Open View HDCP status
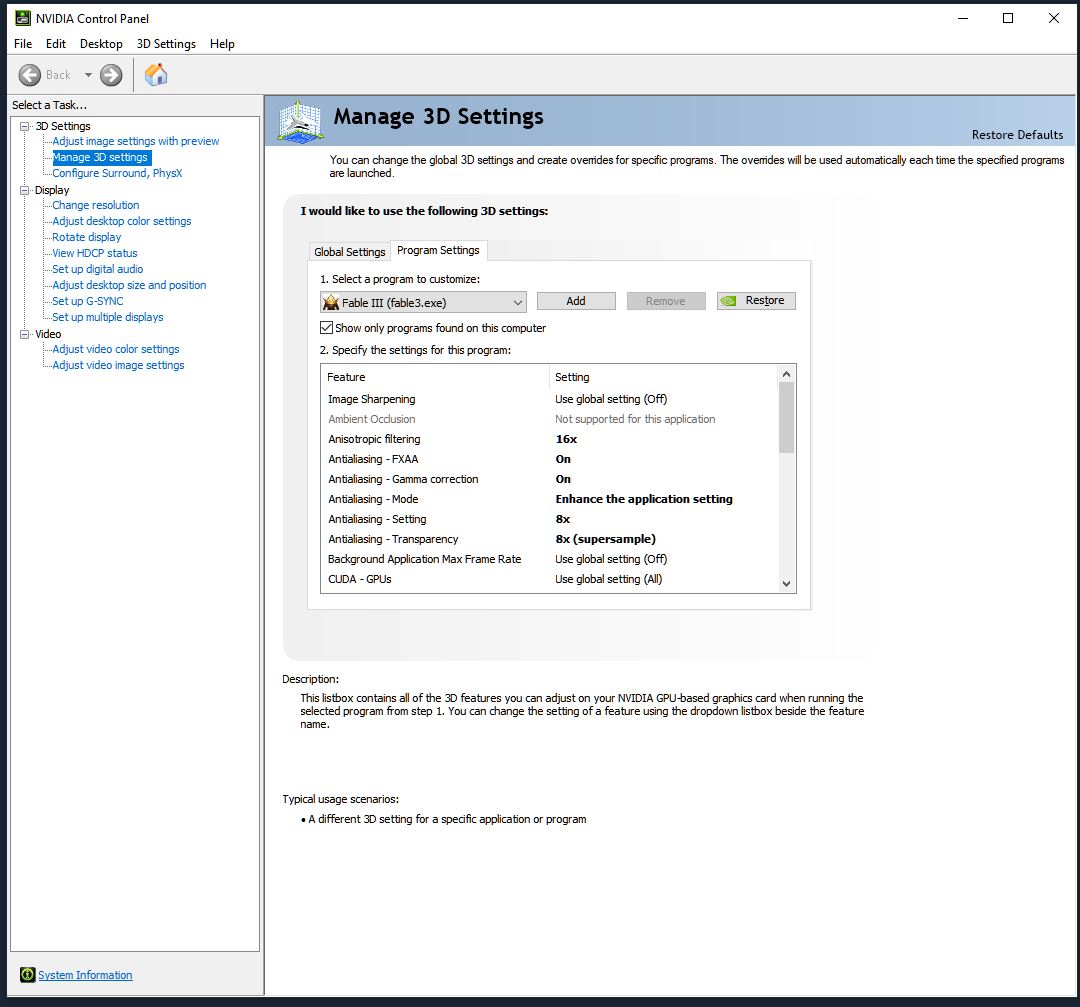Viewport: 1080px width, 1007px height. (95, 253)
